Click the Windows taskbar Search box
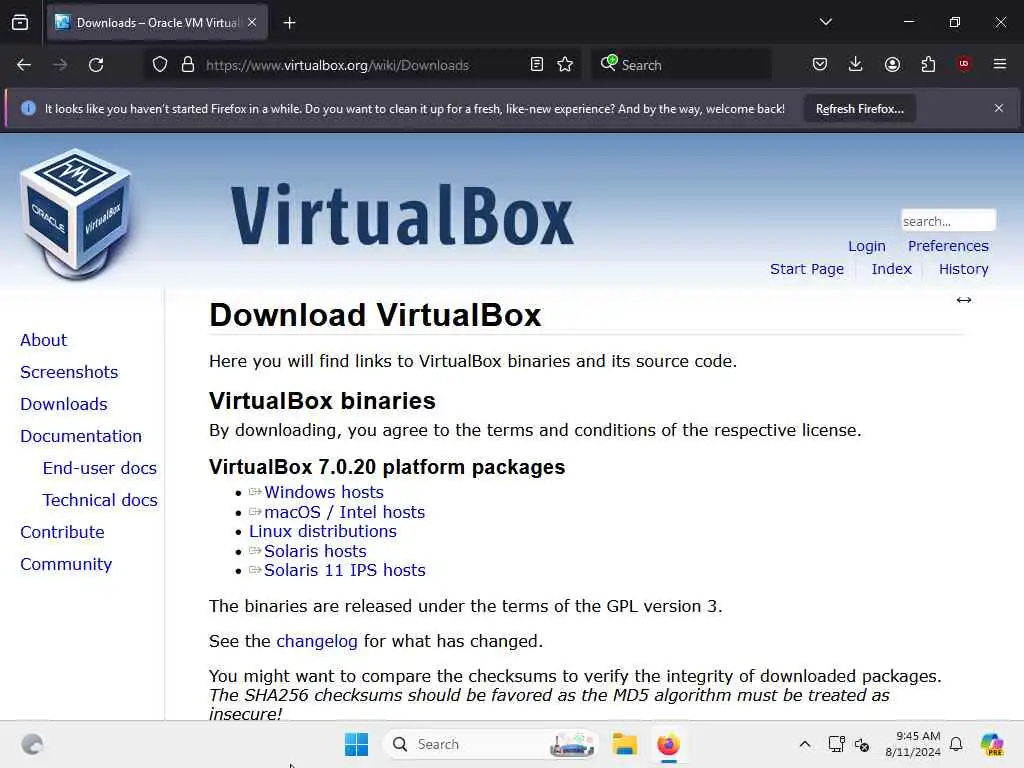 (491, 744)
